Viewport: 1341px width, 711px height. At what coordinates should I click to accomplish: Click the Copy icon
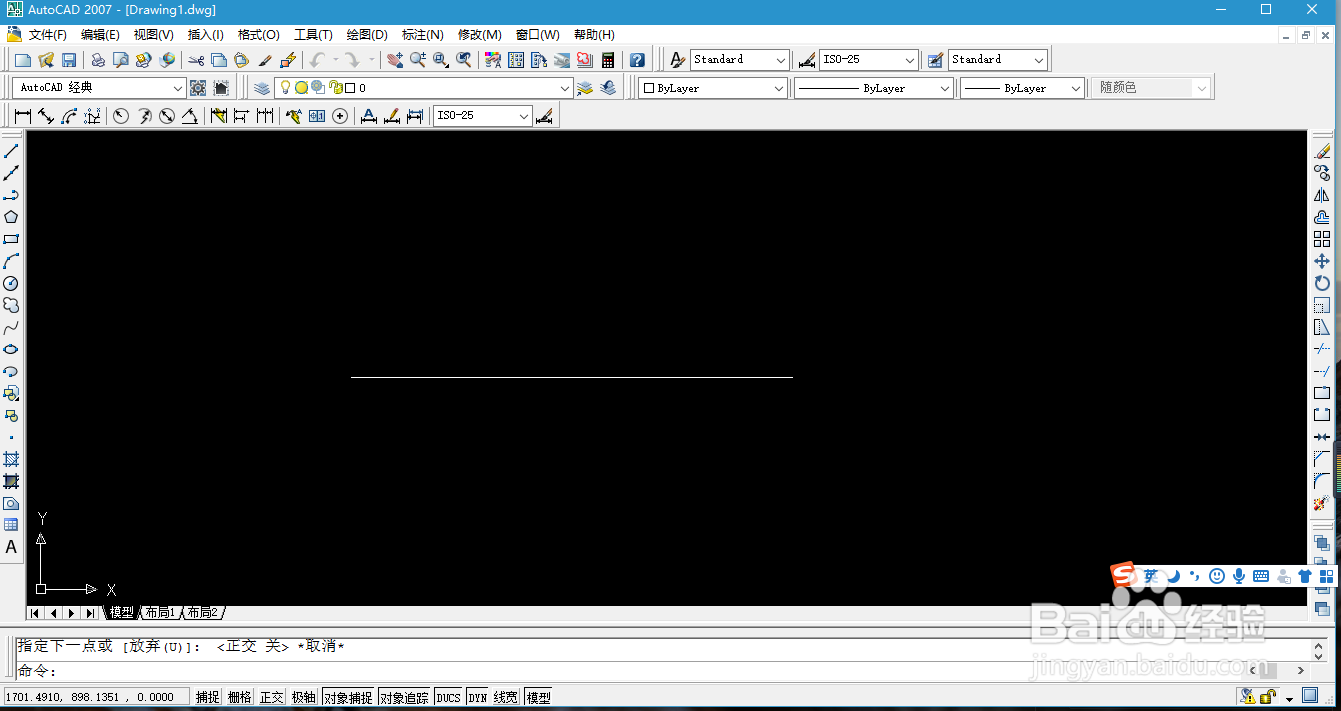pyautogui.click(x=219, y=60)
